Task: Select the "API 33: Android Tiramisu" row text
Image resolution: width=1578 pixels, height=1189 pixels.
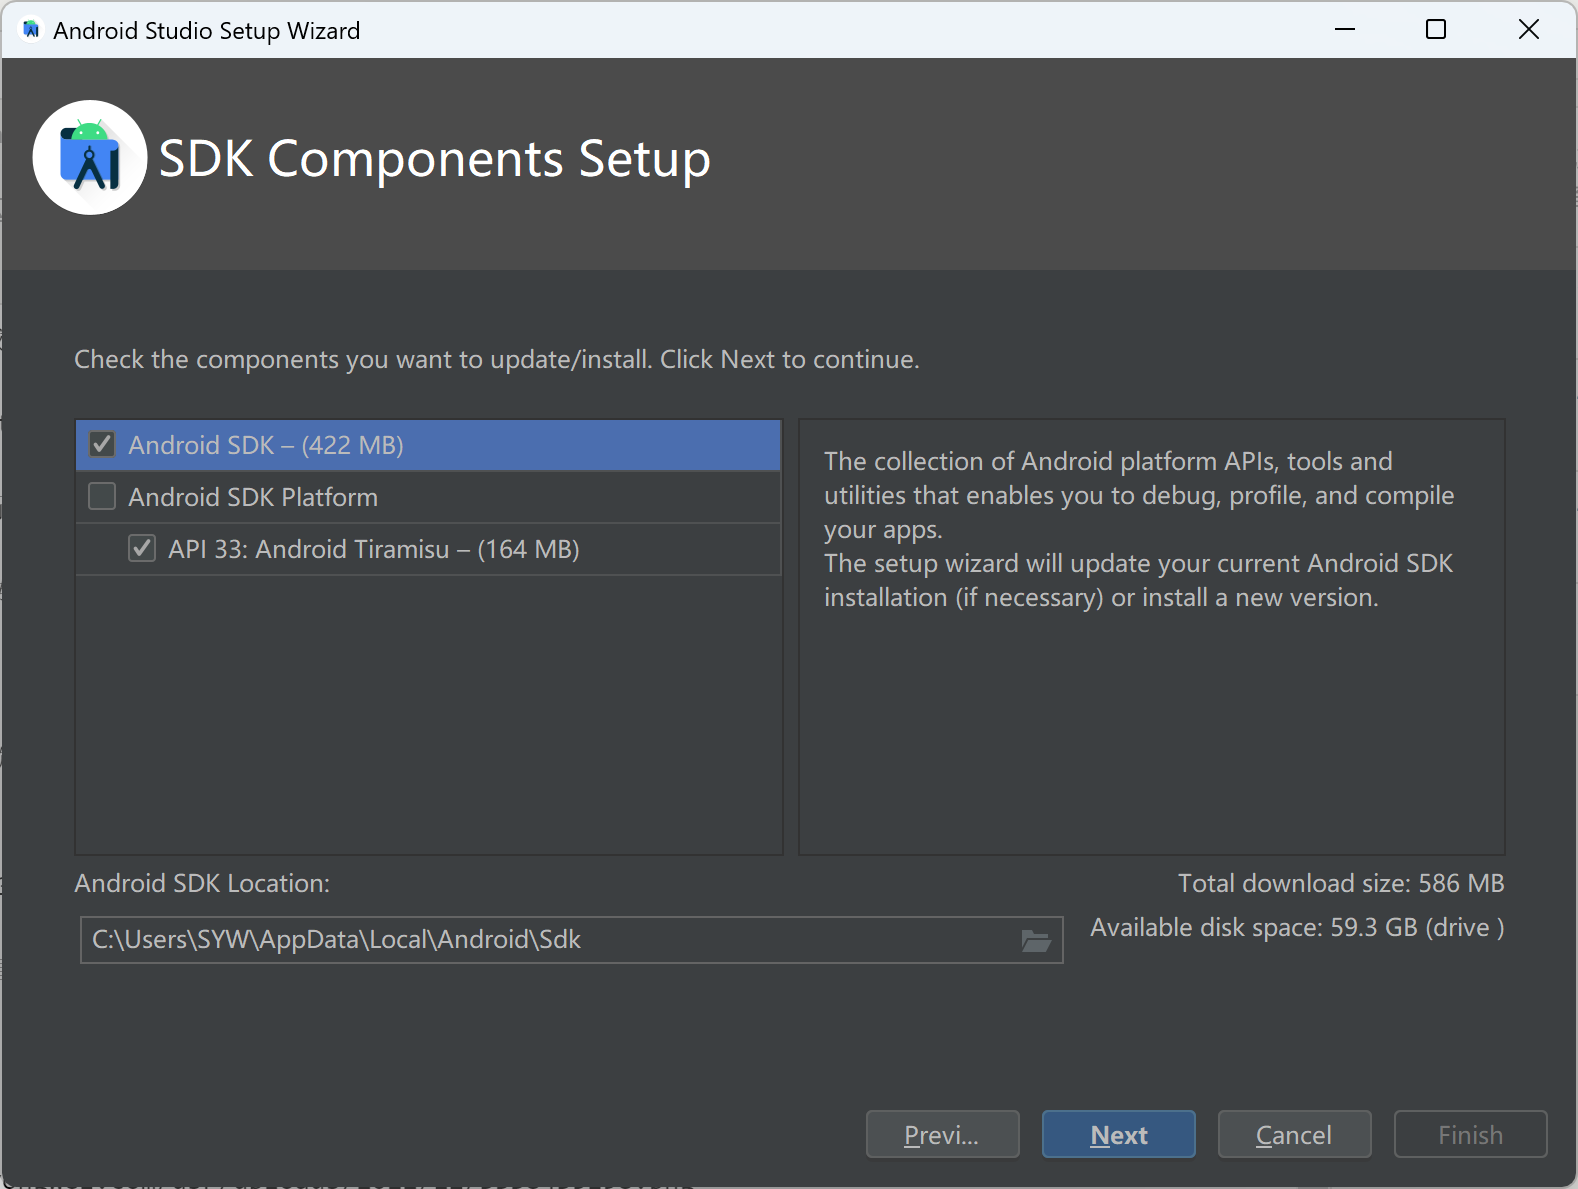Action: (x=374, y=549)
